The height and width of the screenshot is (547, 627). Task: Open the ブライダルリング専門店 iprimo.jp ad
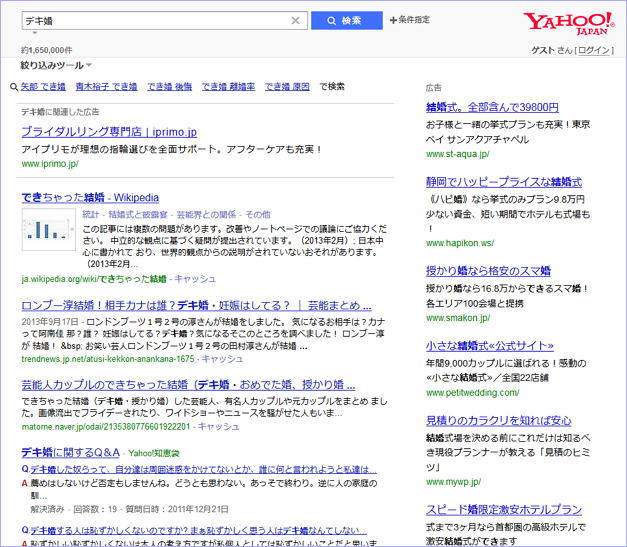(109, 132)
